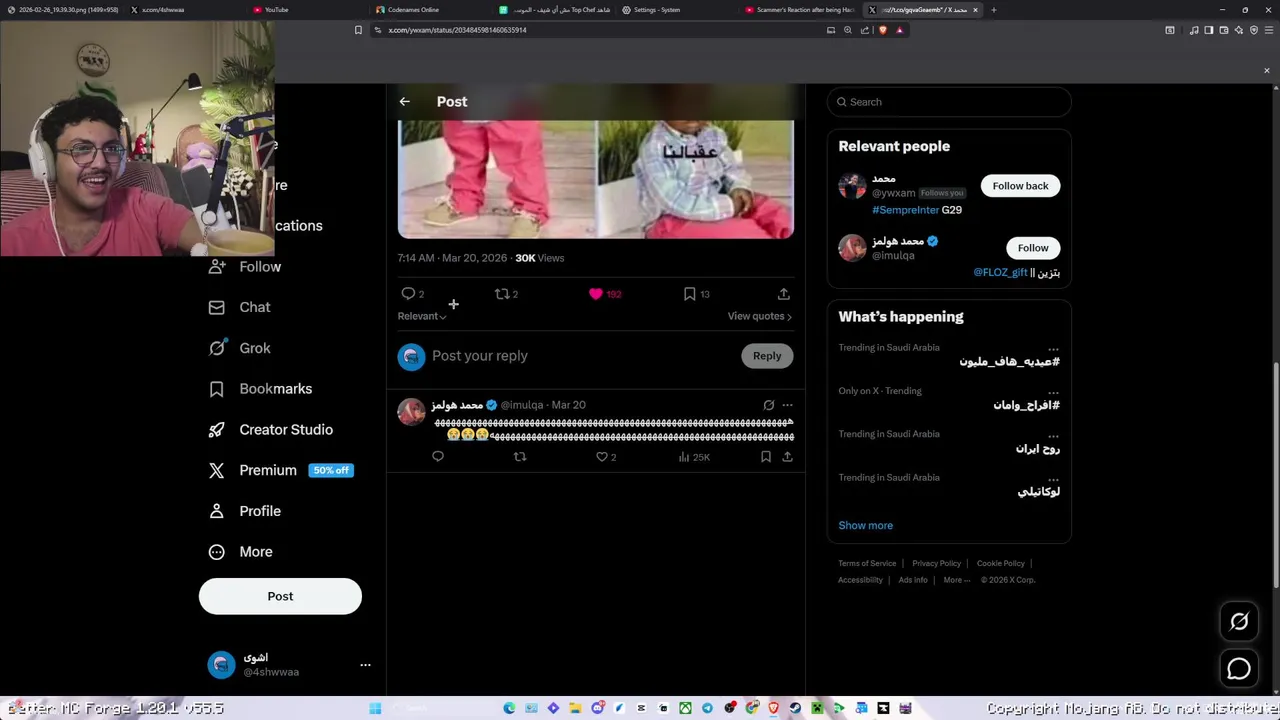The image size is (1280, 720).
Task: Open Discord from the taskbar
Action: pos(597,708)
